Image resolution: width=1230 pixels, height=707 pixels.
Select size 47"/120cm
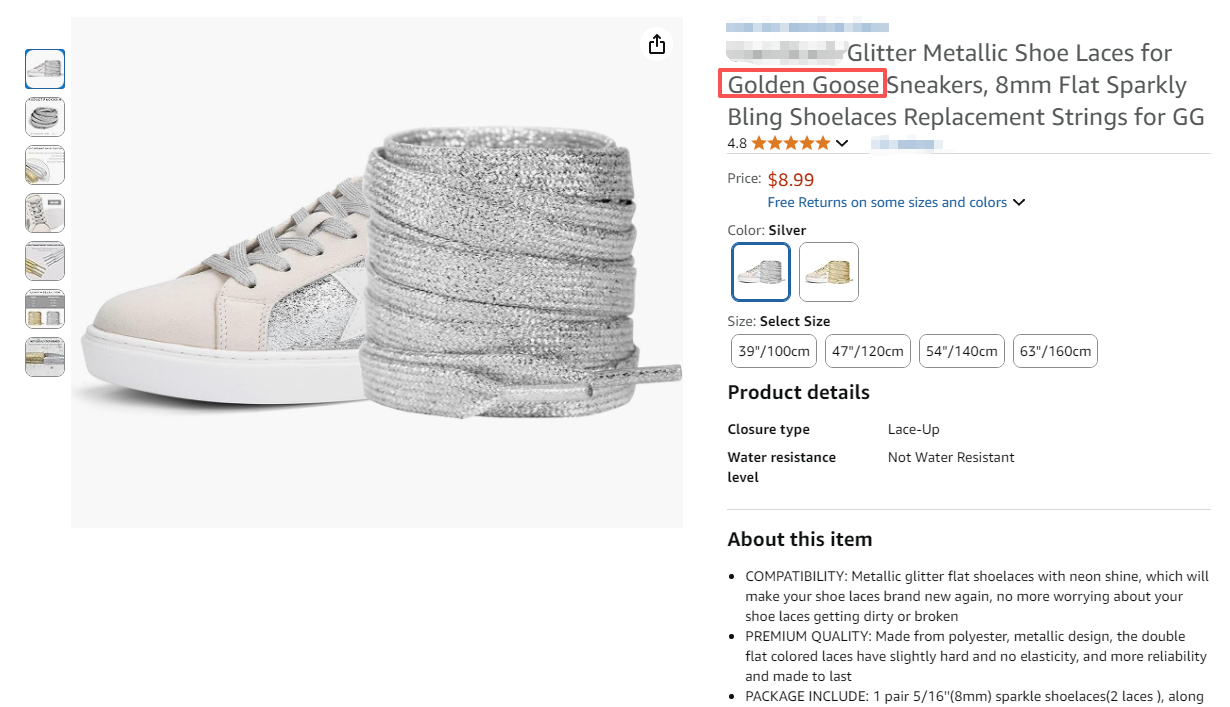[x=868, y=351]
